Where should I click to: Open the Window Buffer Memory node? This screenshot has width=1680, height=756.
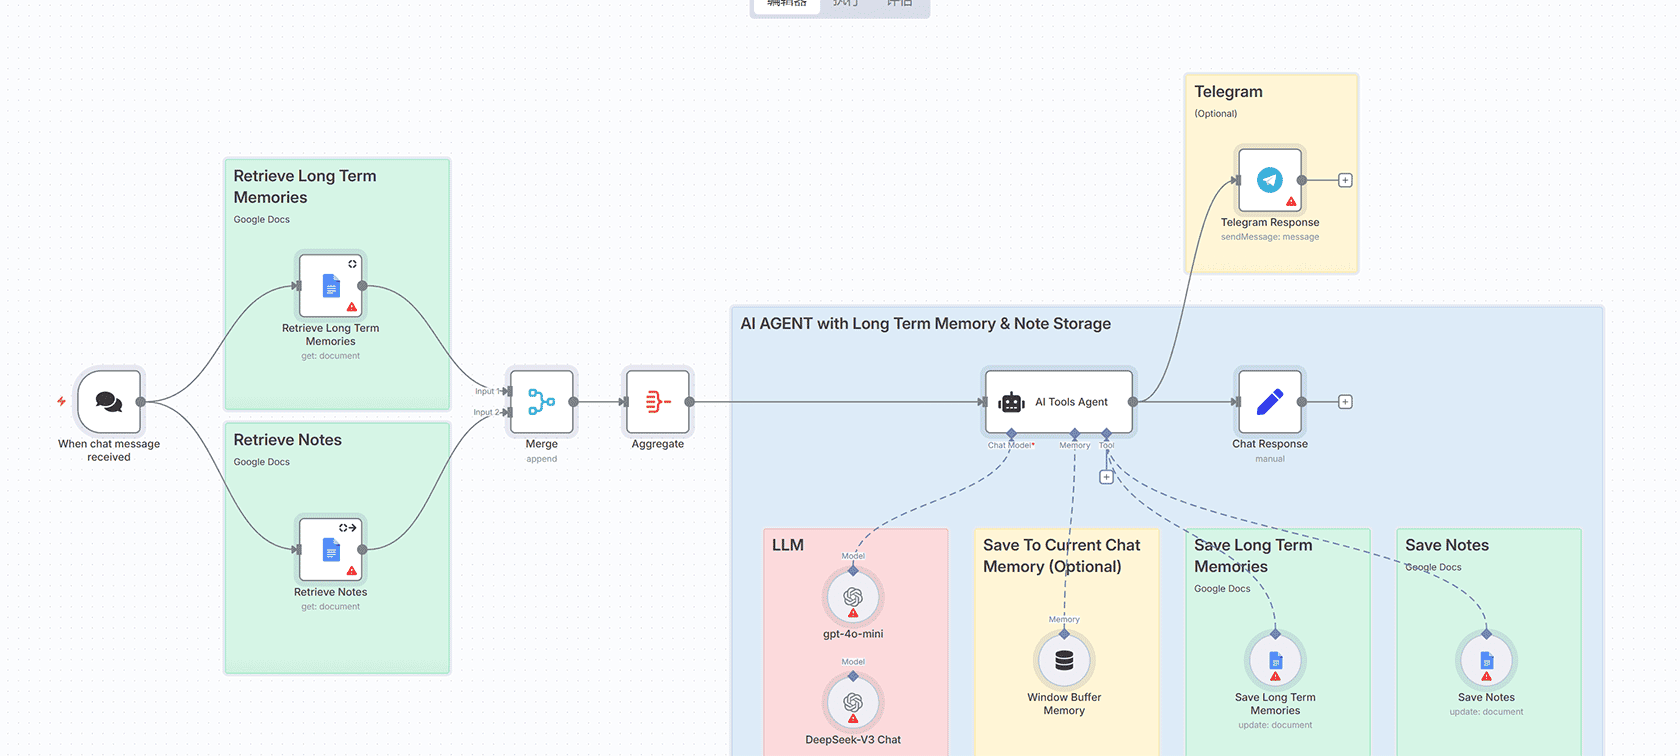tap(1064, 661)
